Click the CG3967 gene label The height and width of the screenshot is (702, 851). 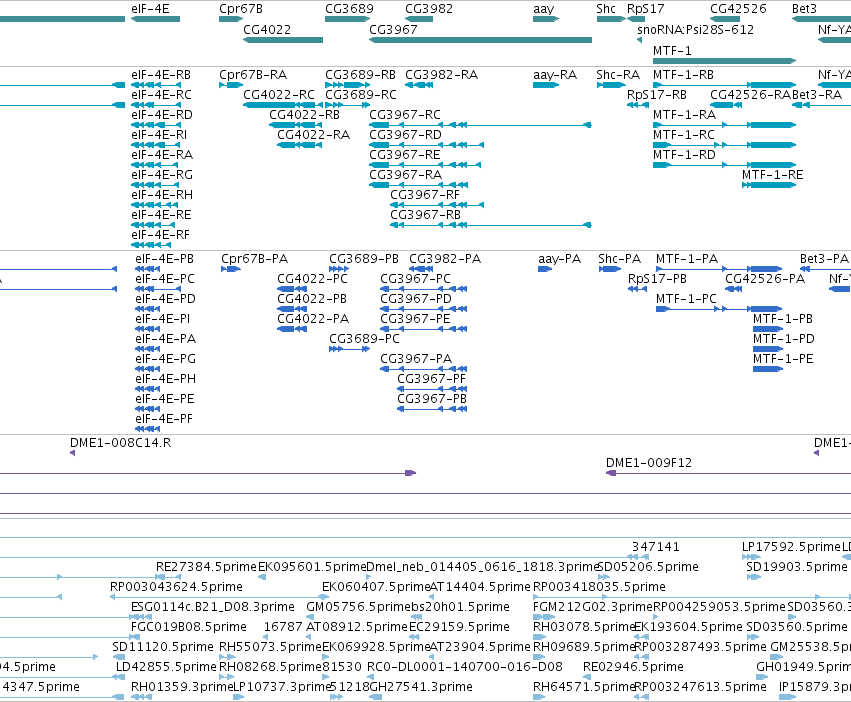(393, 30)
